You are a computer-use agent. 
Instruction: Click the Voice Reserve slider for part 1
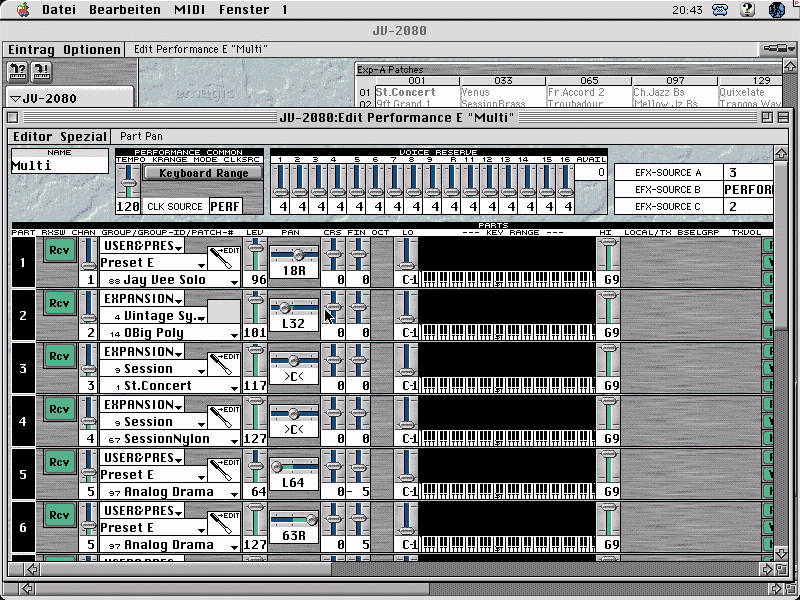click(x=280, y=181)
